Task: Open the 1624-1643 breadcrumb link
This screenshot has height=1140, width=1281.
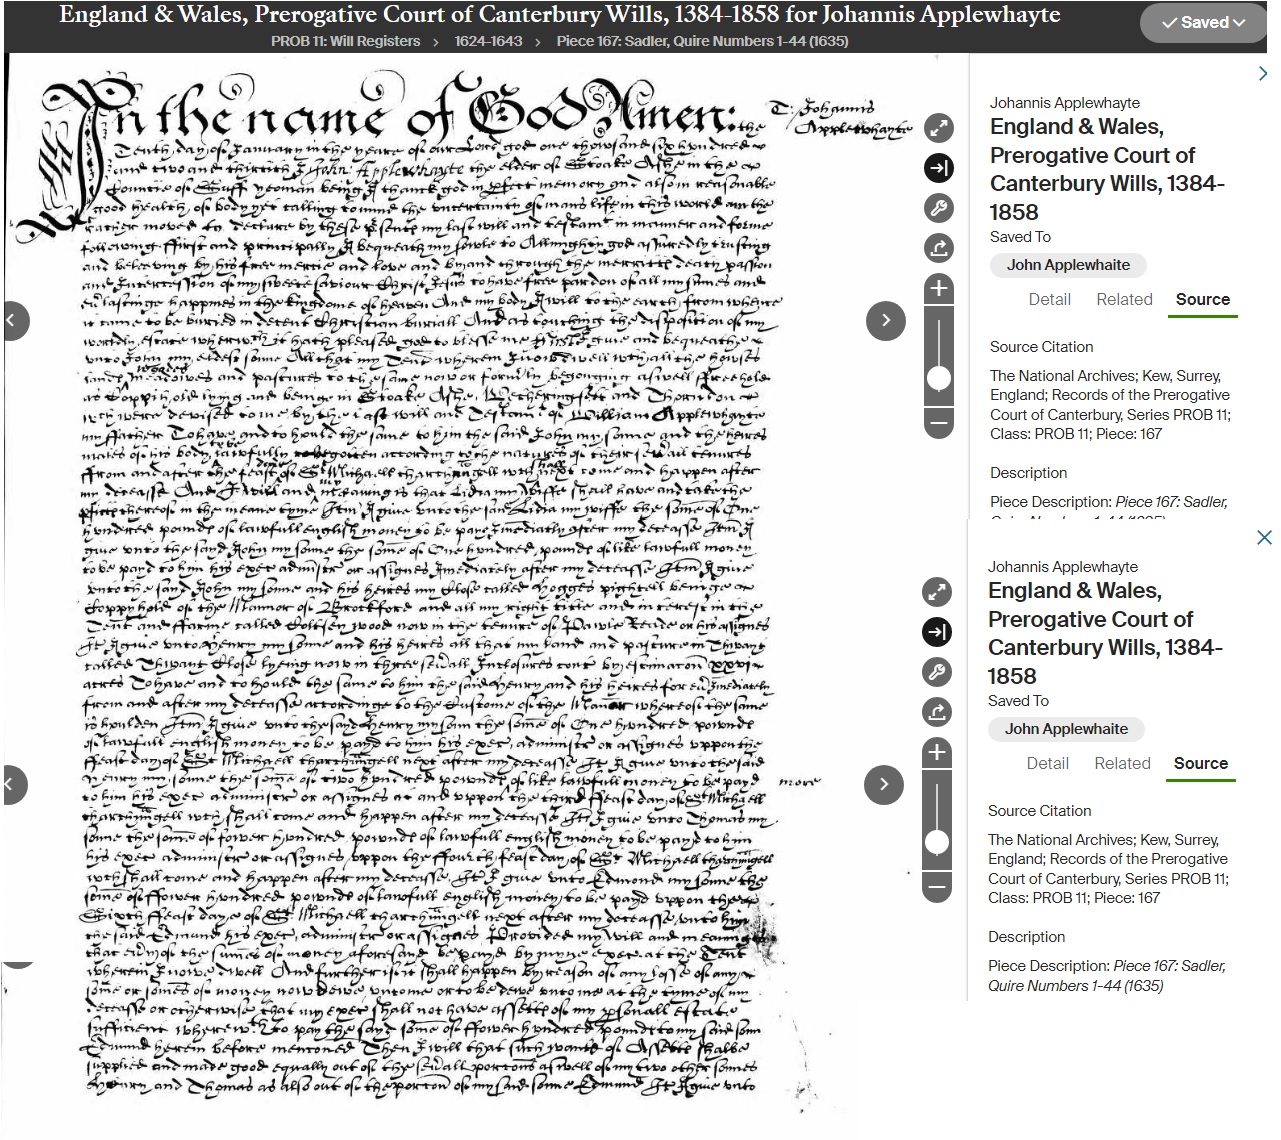Action: (x=488, y=41)
